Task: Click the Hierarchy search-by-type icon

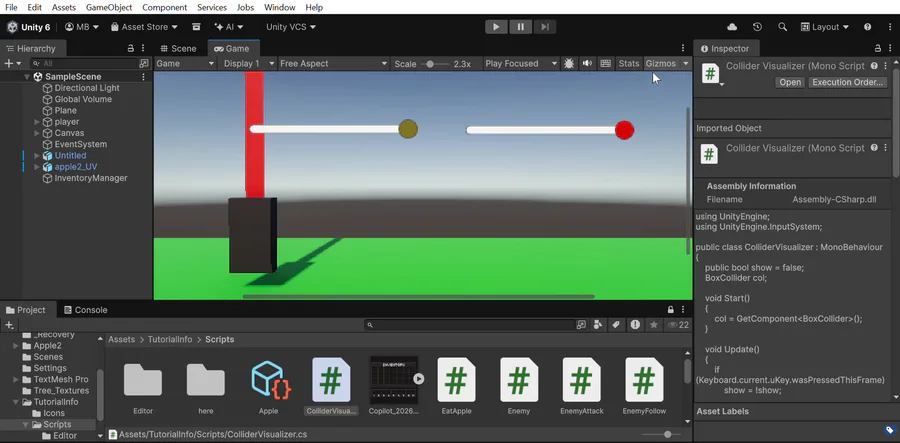Action: click(143, 64)
